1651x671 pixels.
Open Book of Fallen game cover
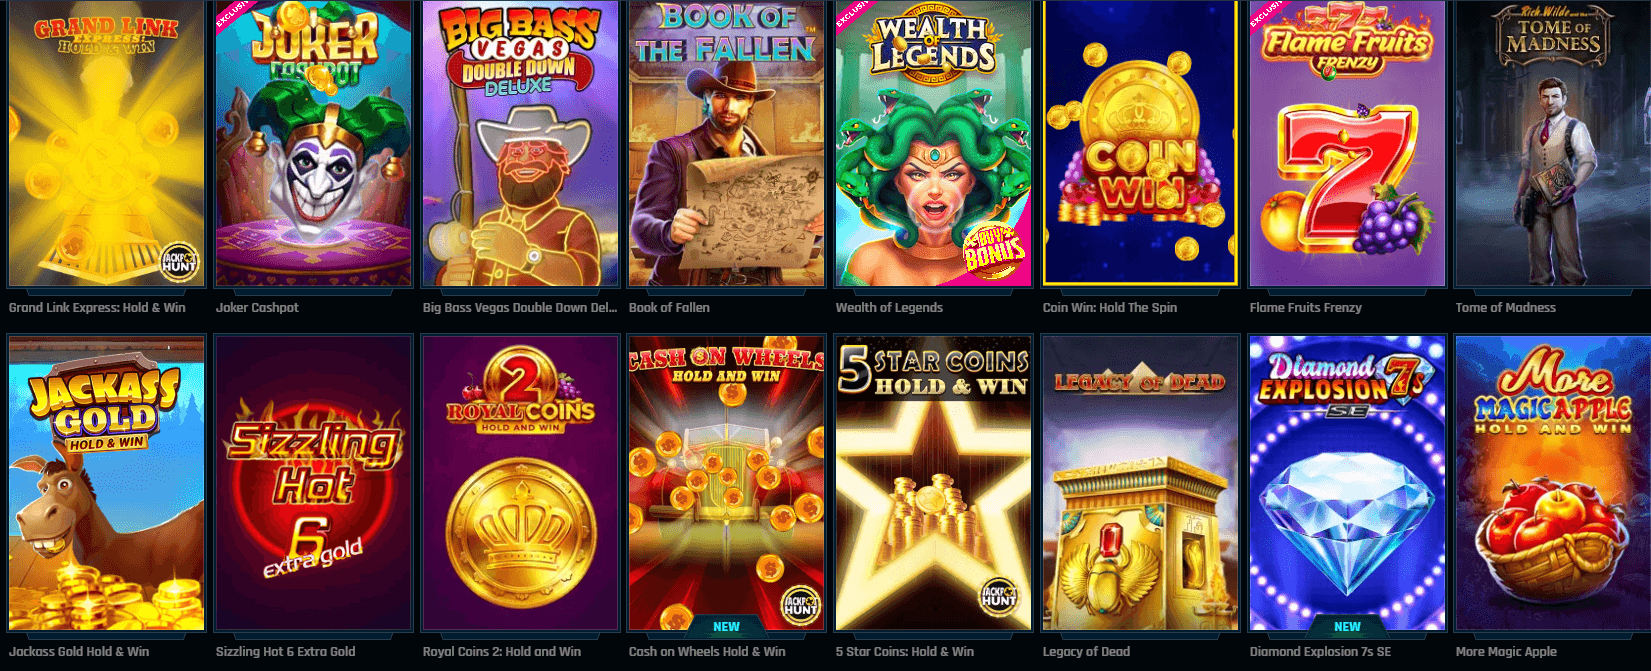click(x=726, y=143)
